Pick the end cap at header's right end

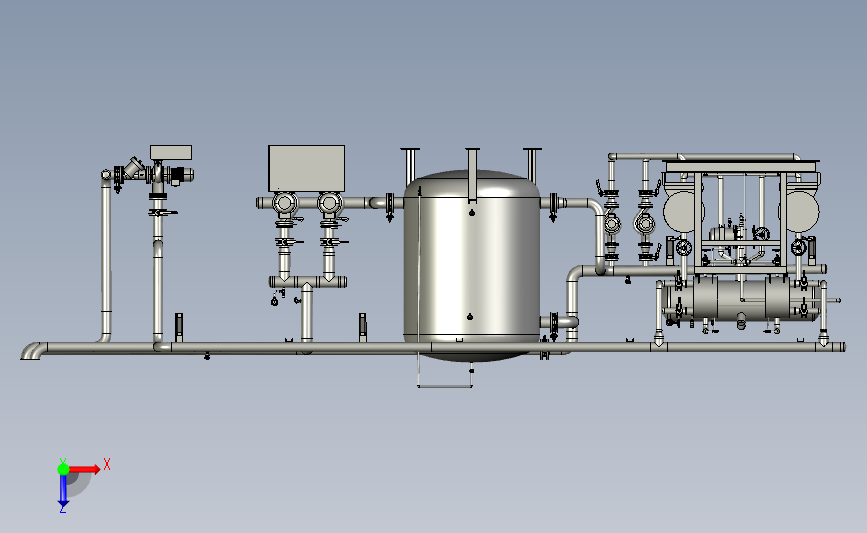pyautogui.click(x=843, y=347)
